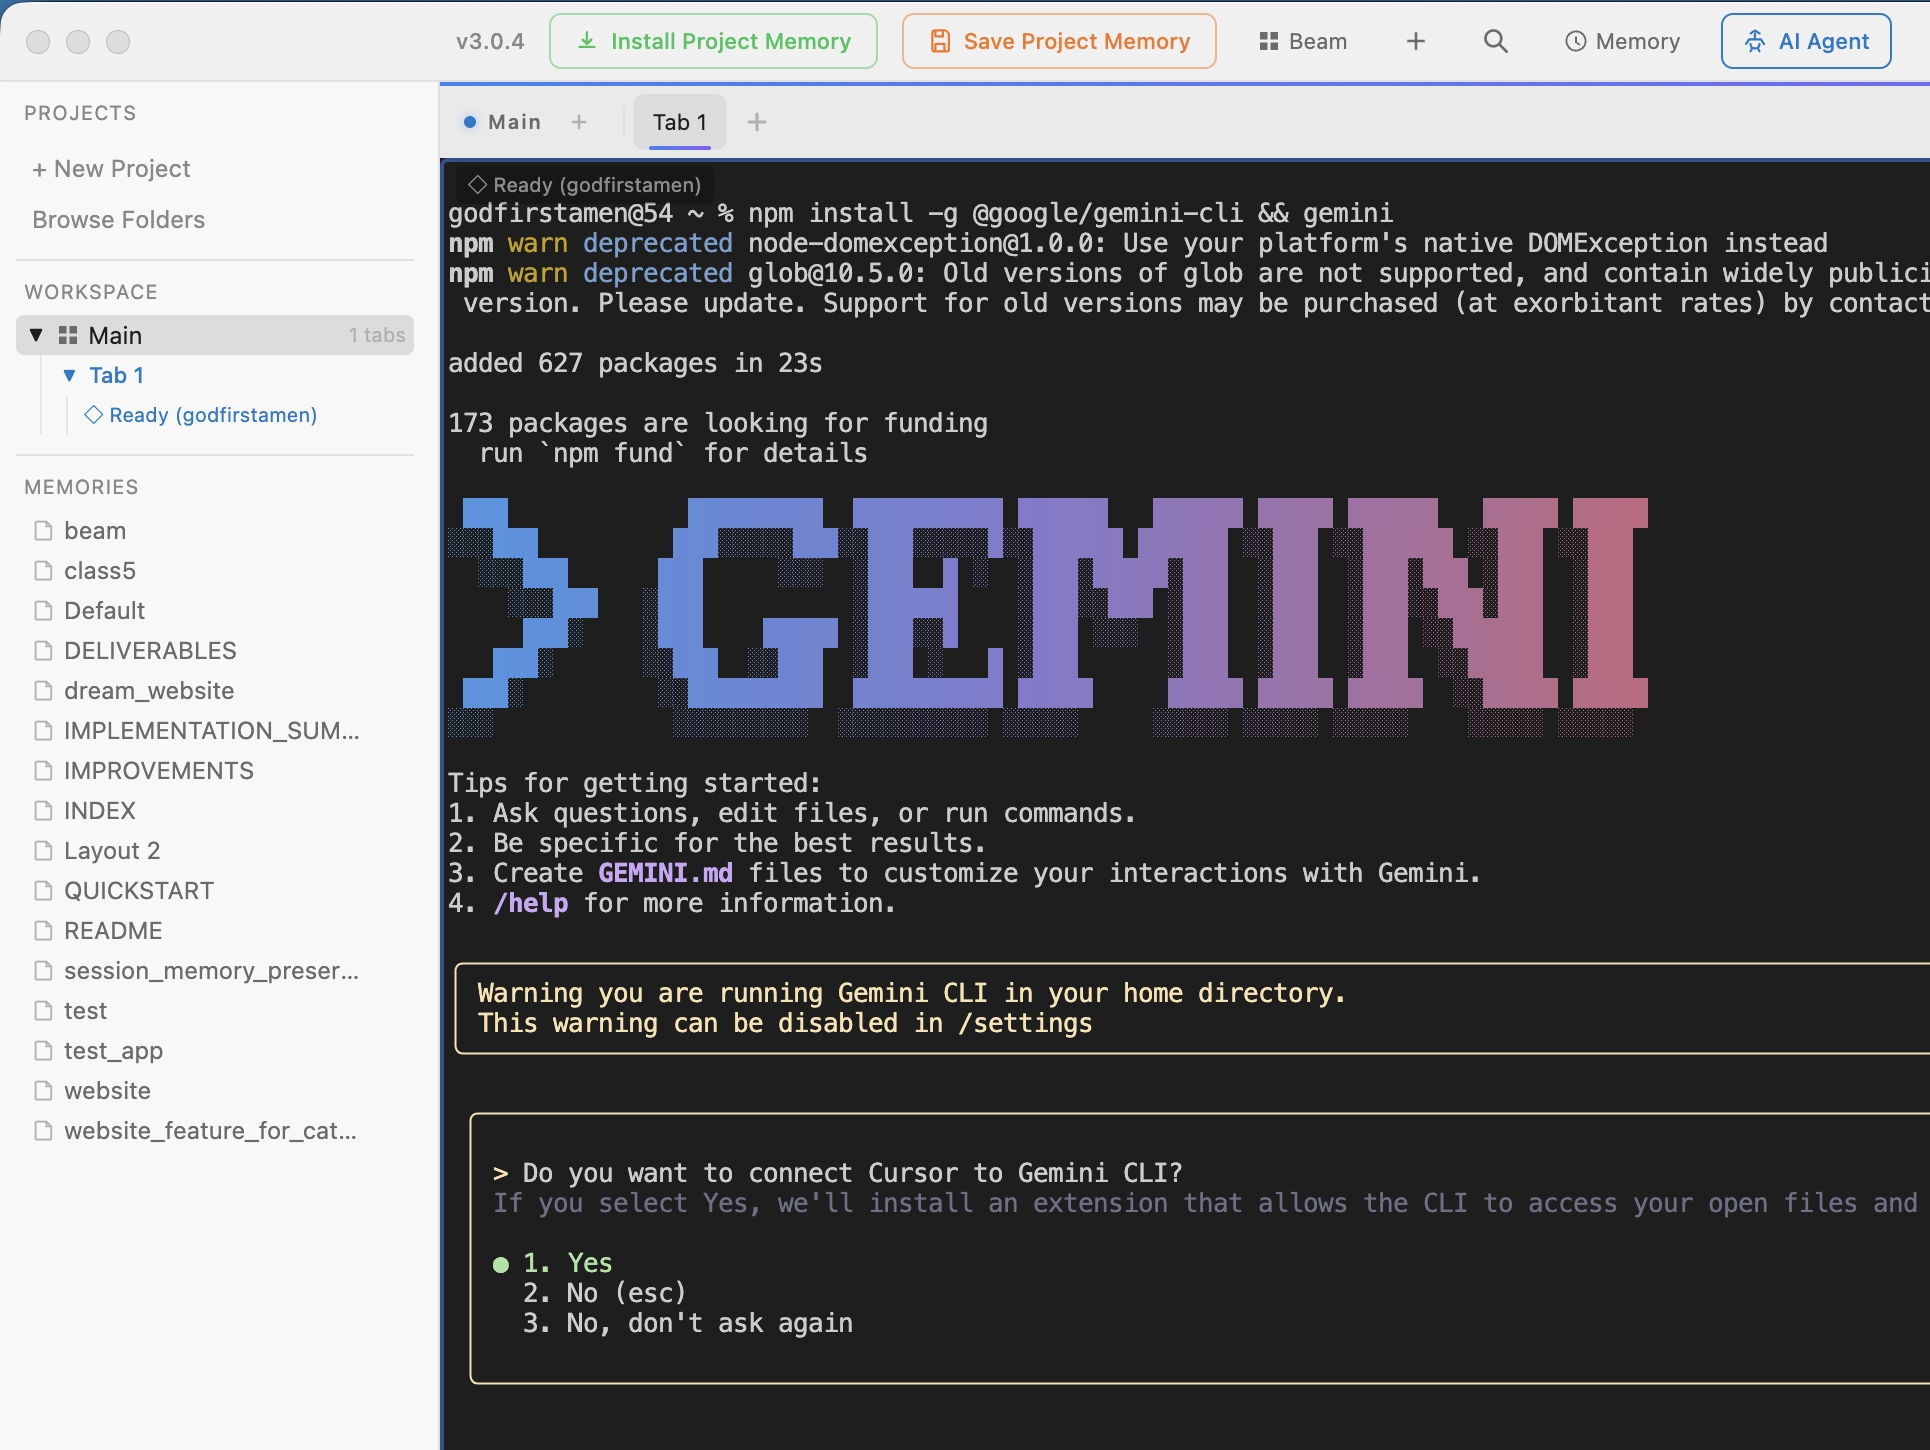Viewport: 1930px width, 1450px height.
Task: Switch to the Main tab
Action: click(513, 122)
